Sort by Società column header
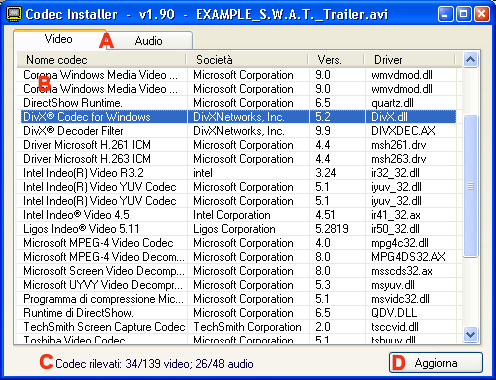This screenshot has width=496, height=380. point(247,60)
